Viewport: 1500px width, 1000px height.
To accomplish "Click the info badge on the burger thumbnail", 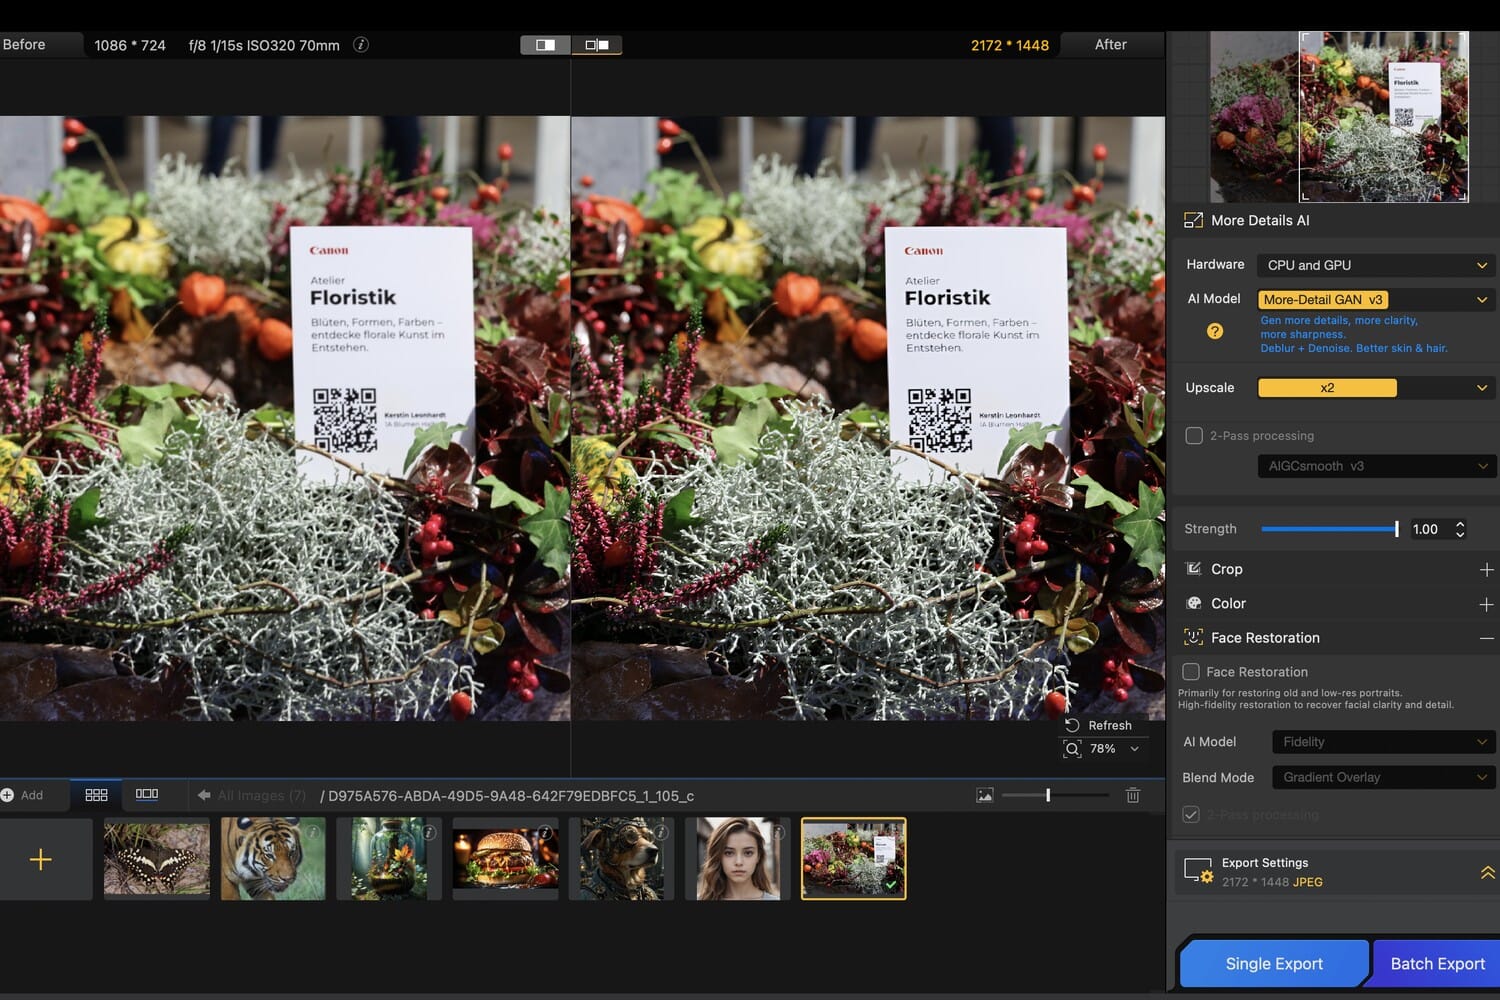I will click(x=545, y=832).
